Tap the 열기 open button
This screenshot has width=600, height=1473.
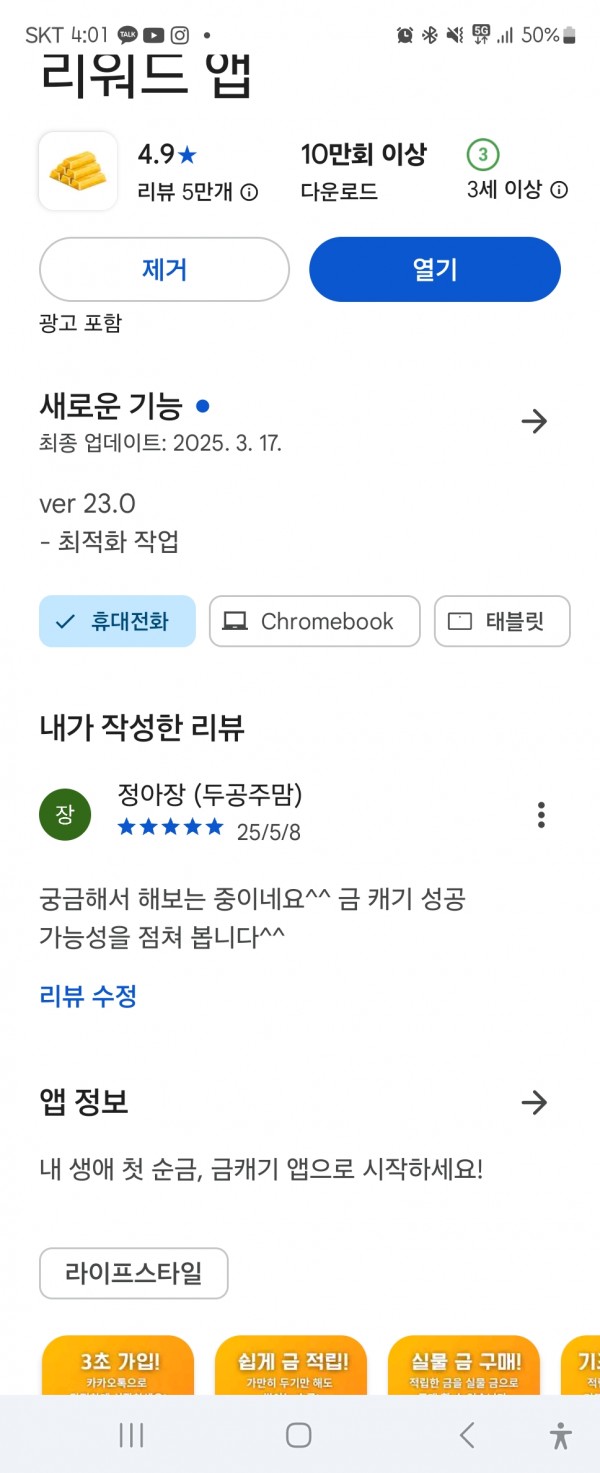pos(435,269)
